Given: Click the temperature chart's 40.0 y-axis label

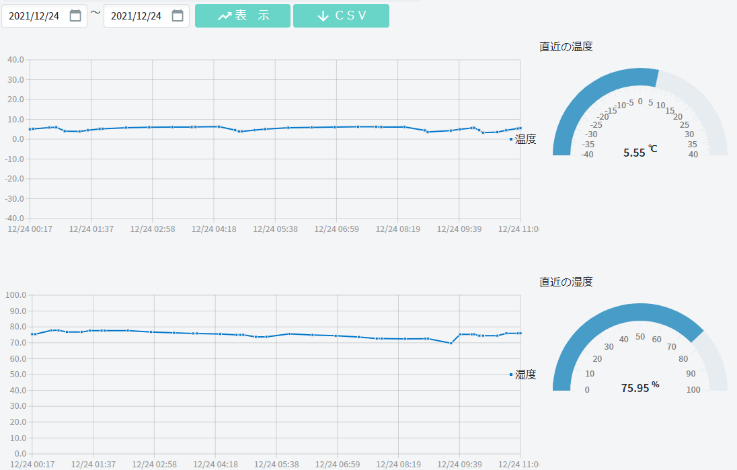Looking at the screenshot, I should click(x=15, y=60).
